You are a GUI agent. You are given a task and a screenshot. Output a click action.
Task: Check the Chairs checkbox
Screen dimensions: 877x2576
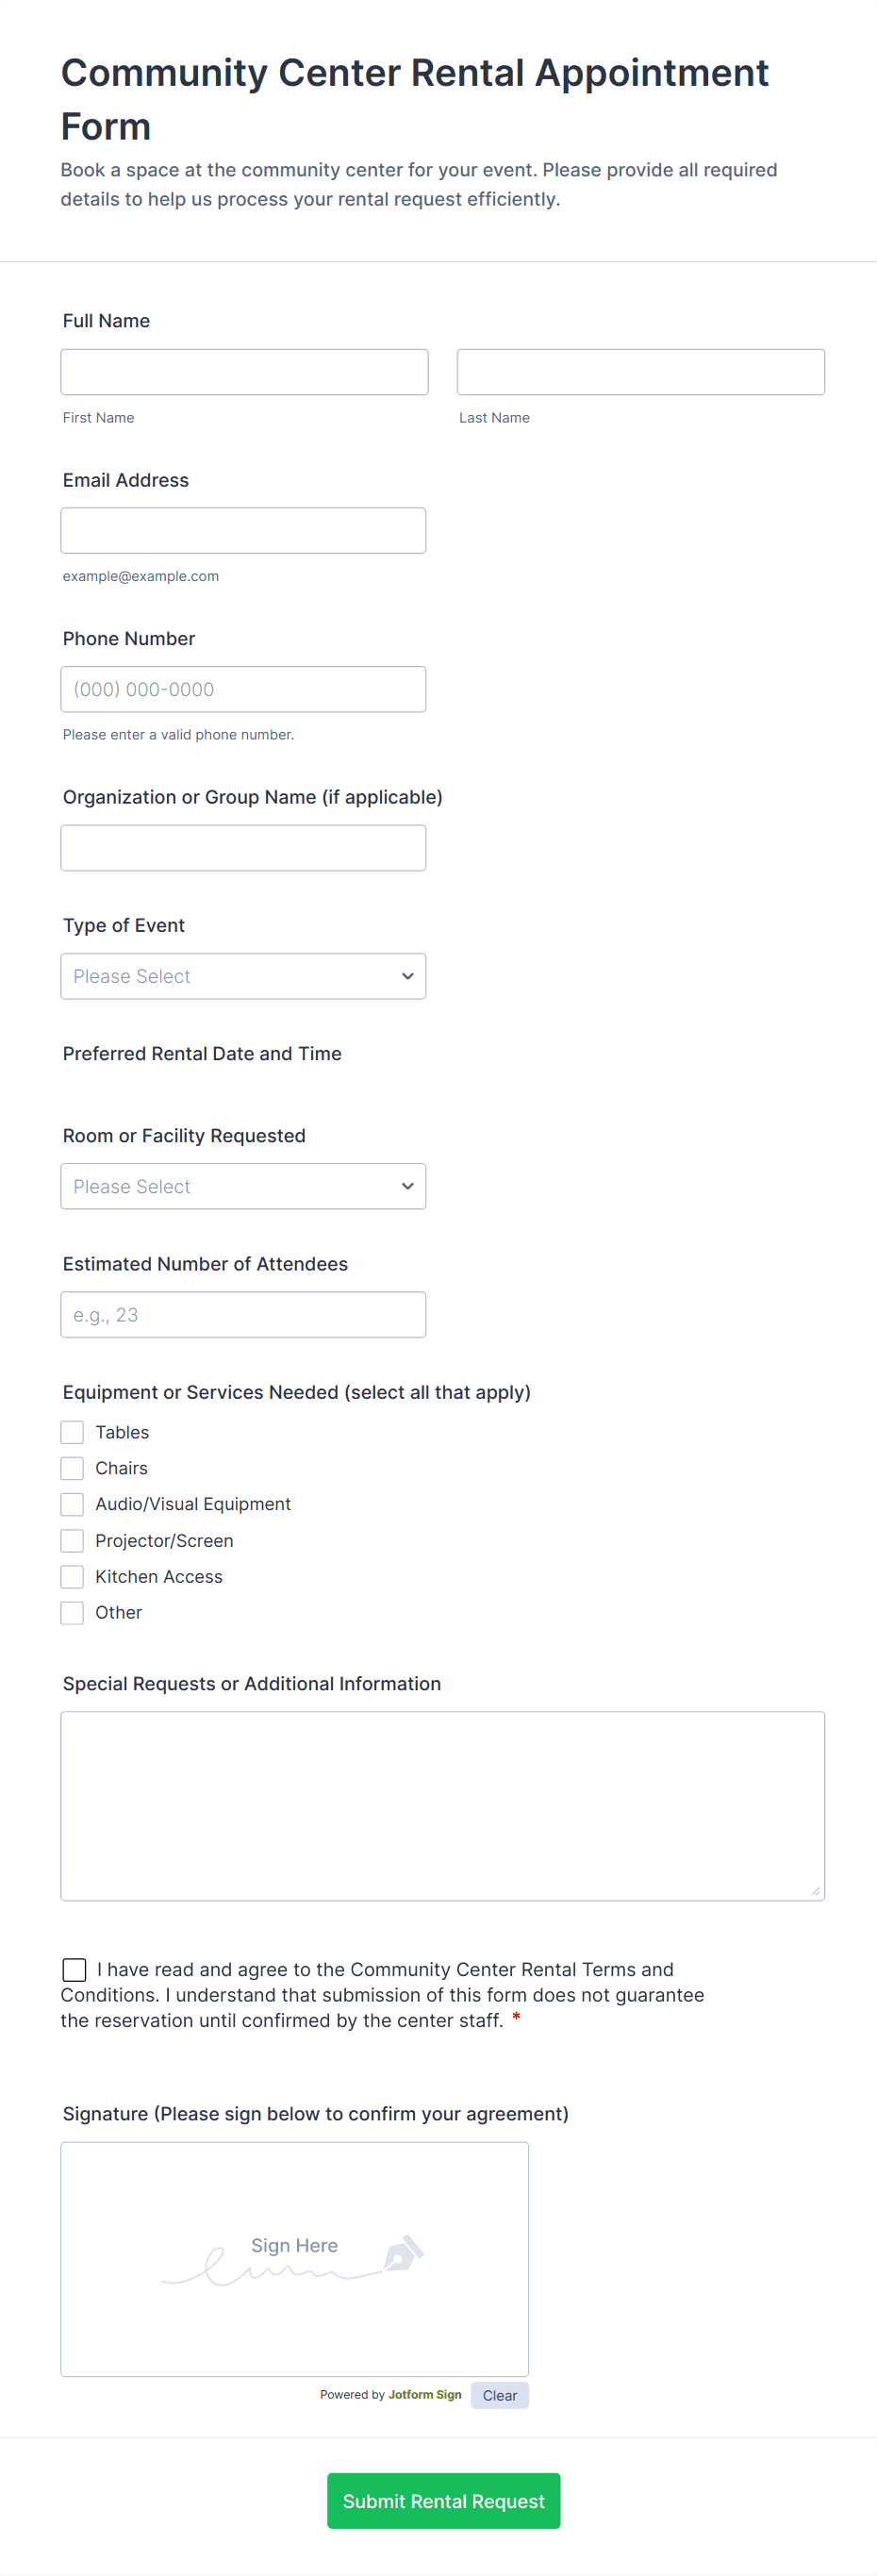click(72, 1468)
